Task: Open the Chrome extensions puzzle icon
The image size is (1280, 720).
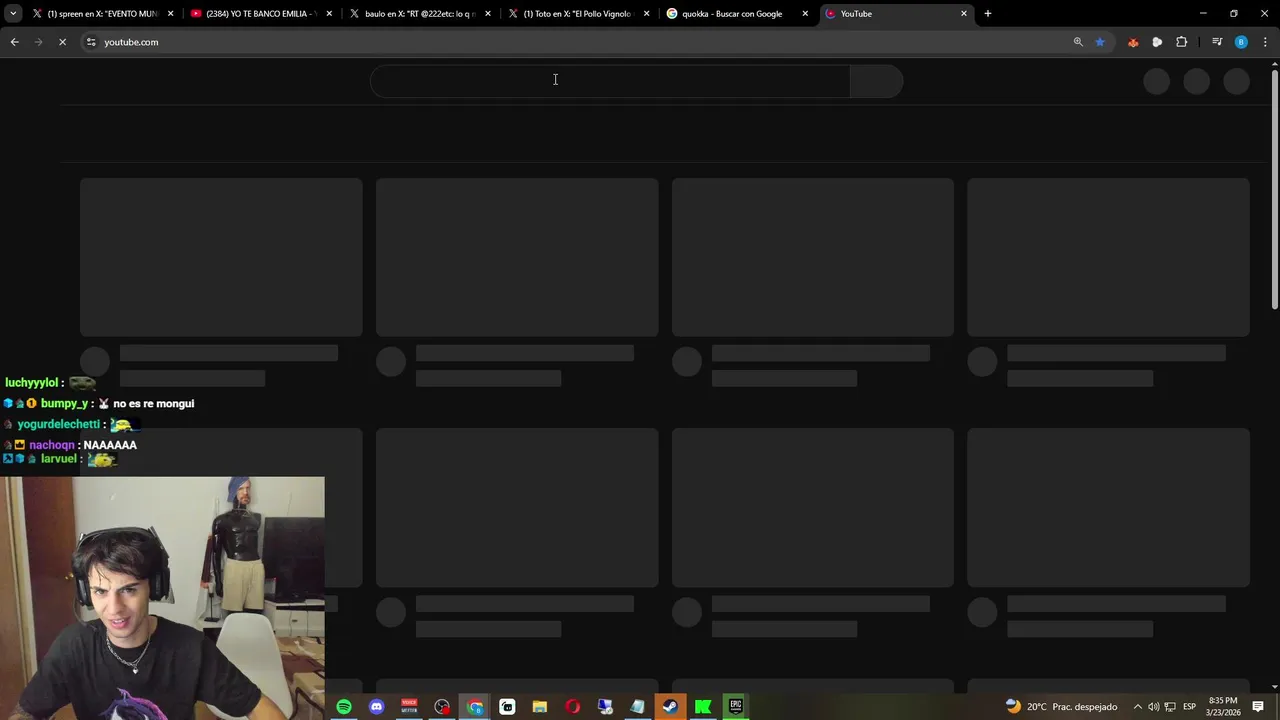Action: click(x=1182, y=42)
